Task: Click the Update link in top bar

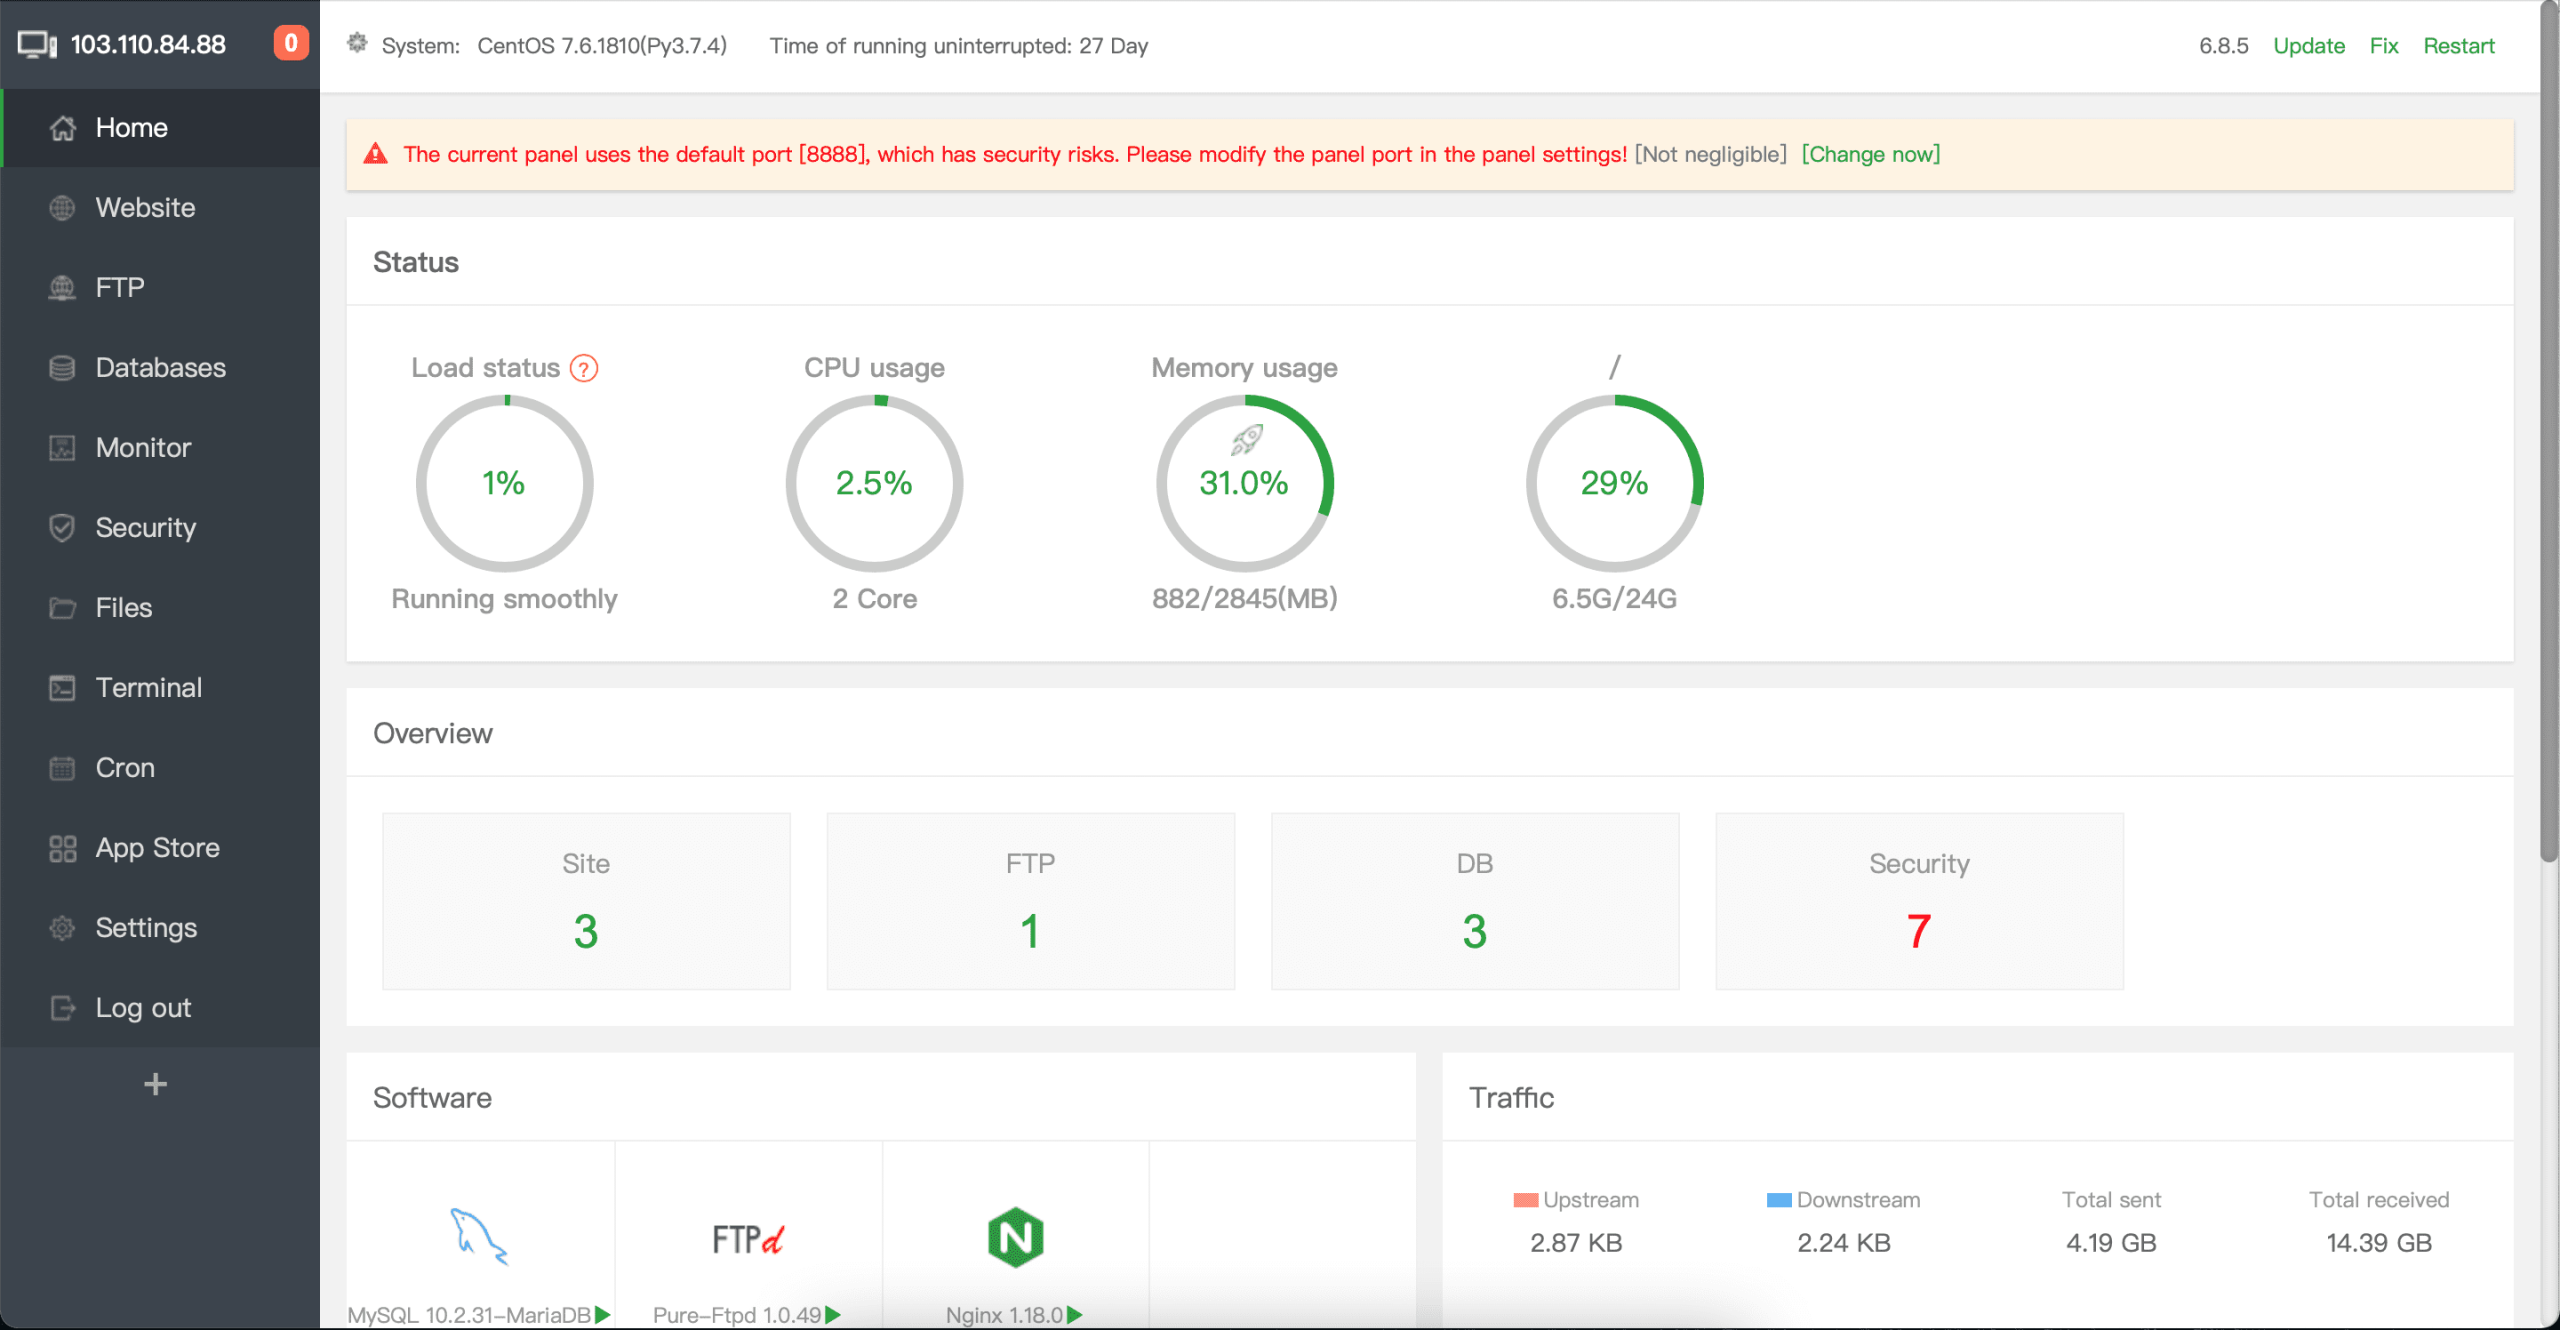Action: pos(2308,46)
